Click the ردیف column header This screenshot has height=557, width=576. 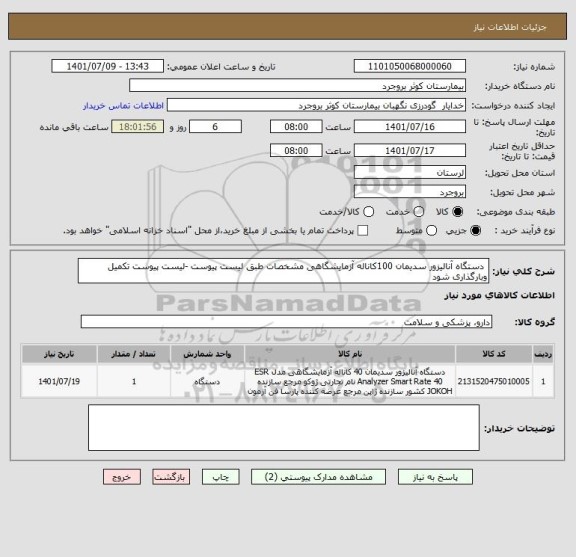pyautogui.click(x=543, y=354)
